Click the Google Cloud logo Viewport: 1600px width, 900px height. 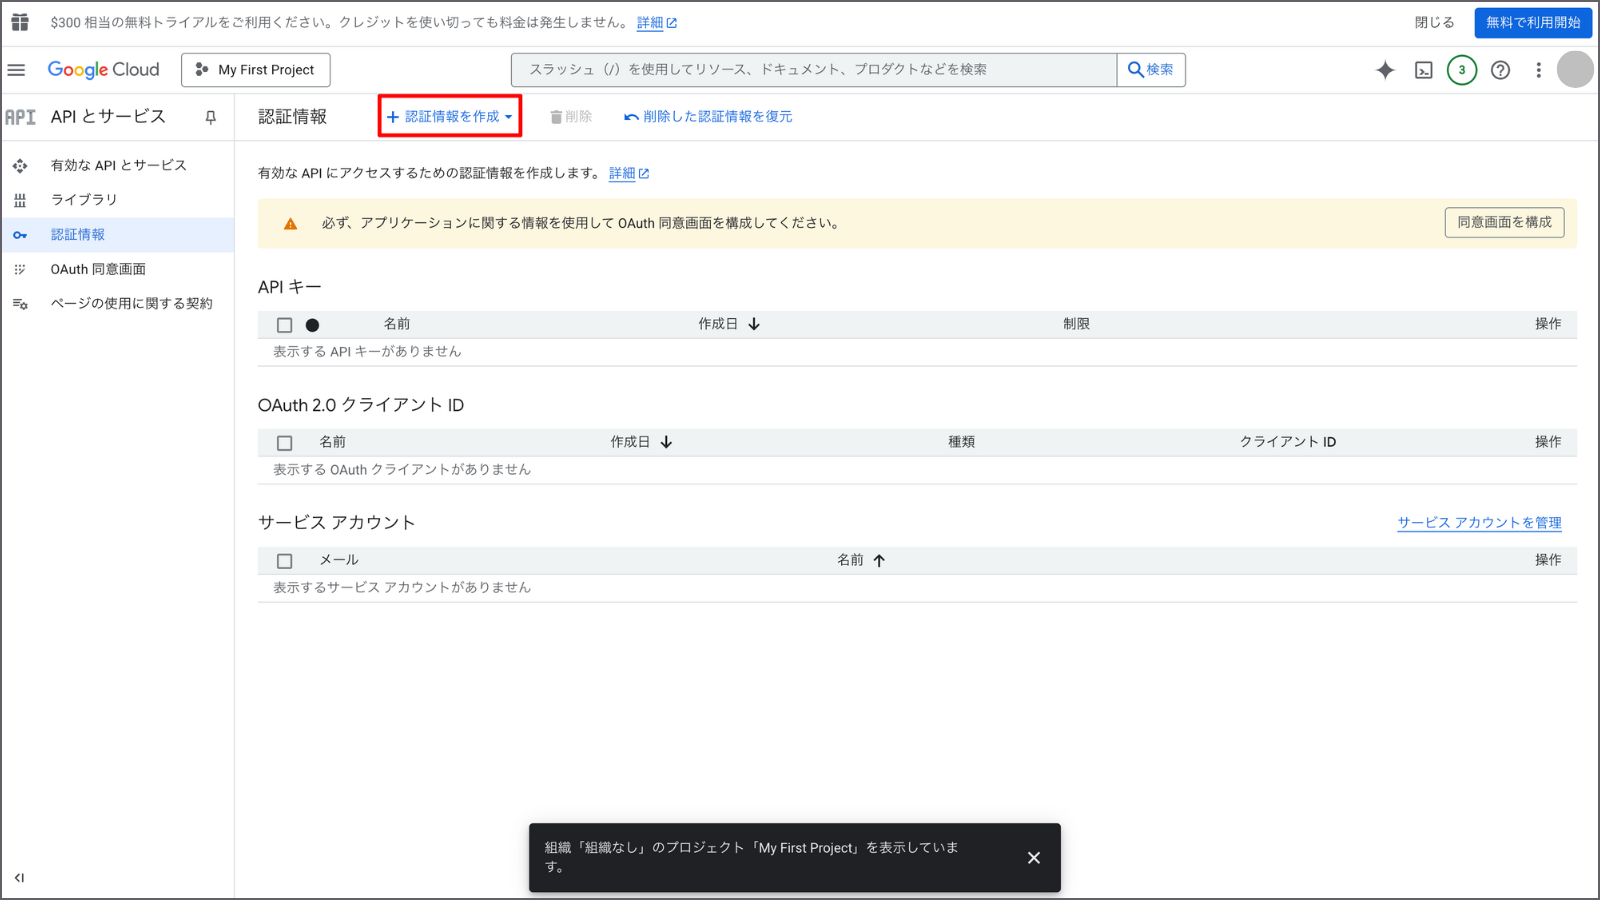[103, 70]
